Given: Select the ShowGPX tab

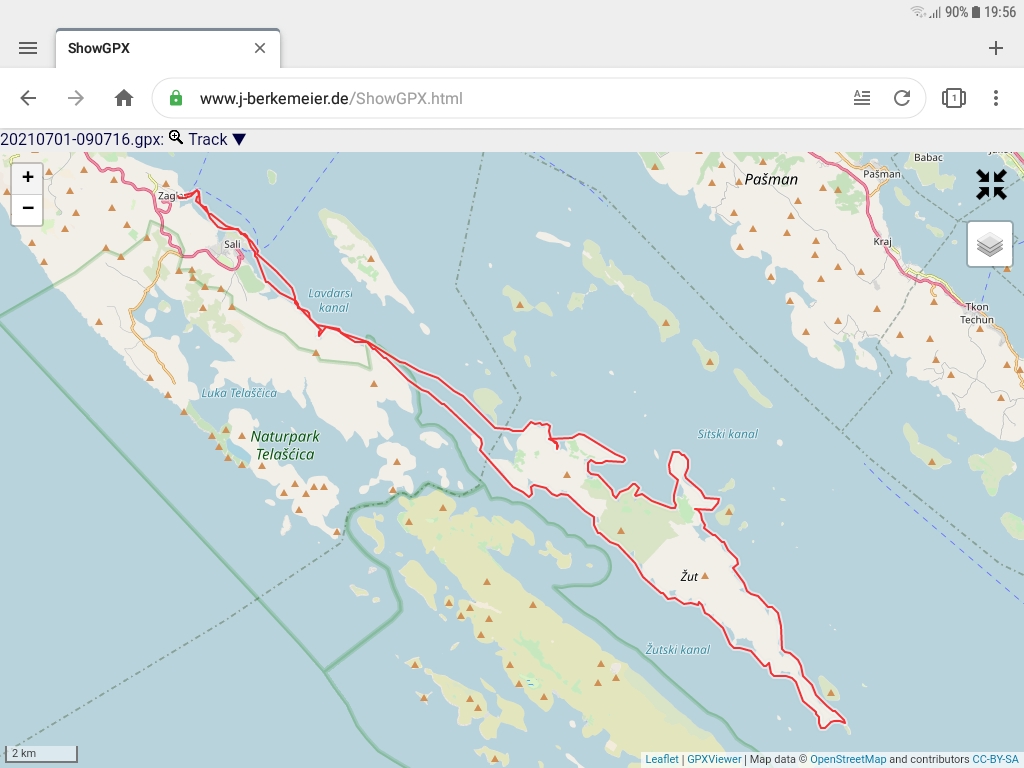Looking at the screenshot, I should [x=100, y=47].
